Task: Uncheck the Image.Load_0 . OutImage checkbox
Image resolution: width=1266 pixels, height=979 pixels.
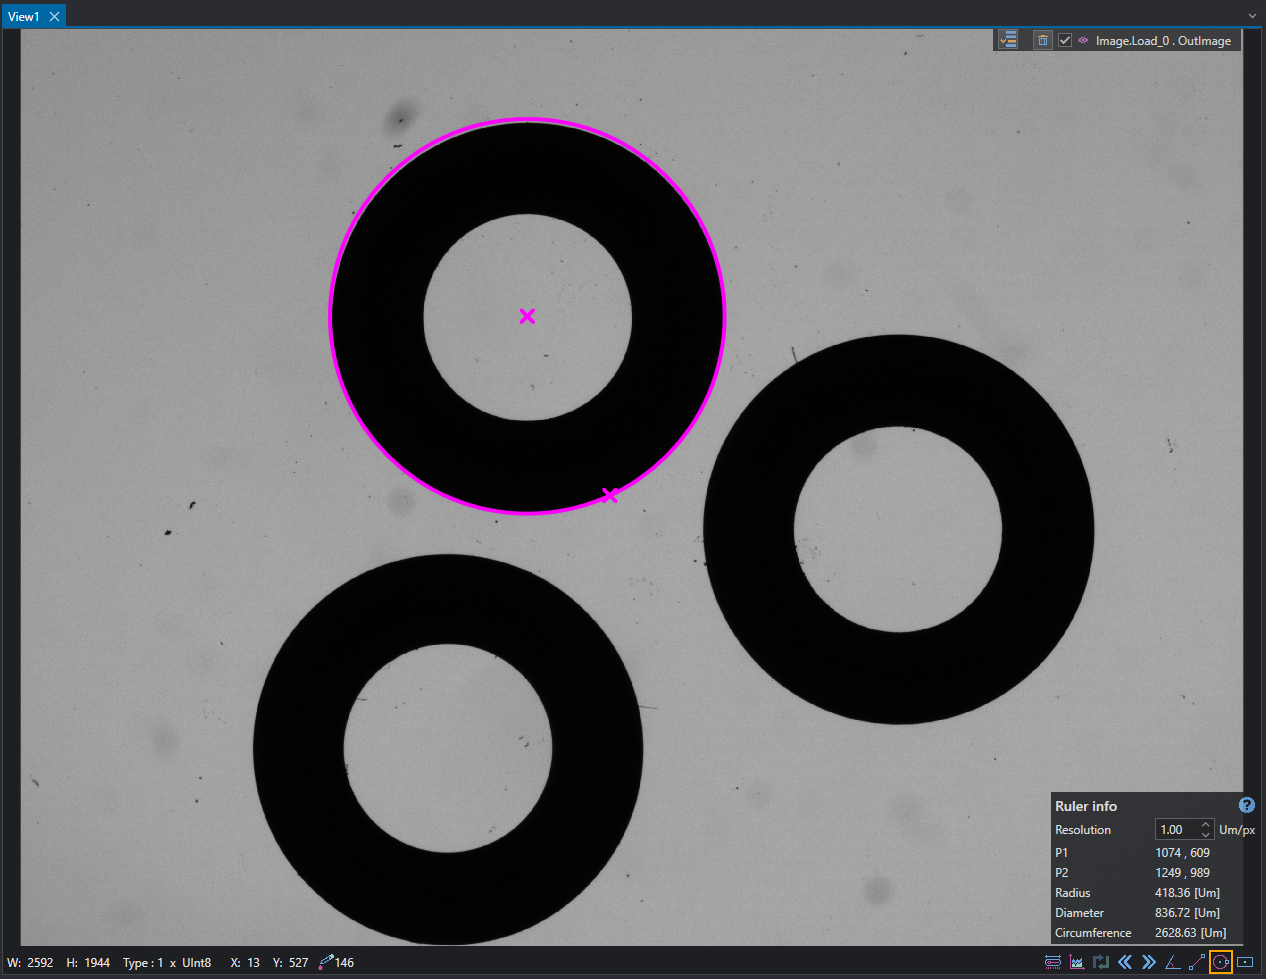Action: (1065, 41)
